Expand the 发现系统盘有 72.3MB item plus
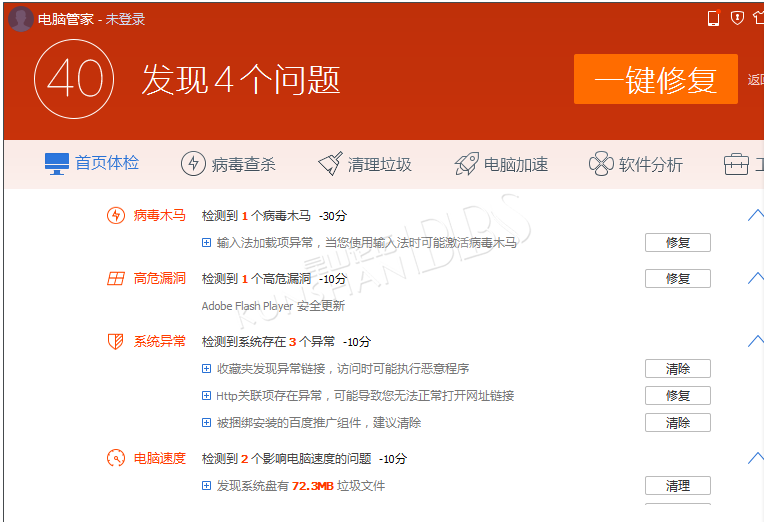Viewport: 764px width, 522px height. click(x=207, y=485)
